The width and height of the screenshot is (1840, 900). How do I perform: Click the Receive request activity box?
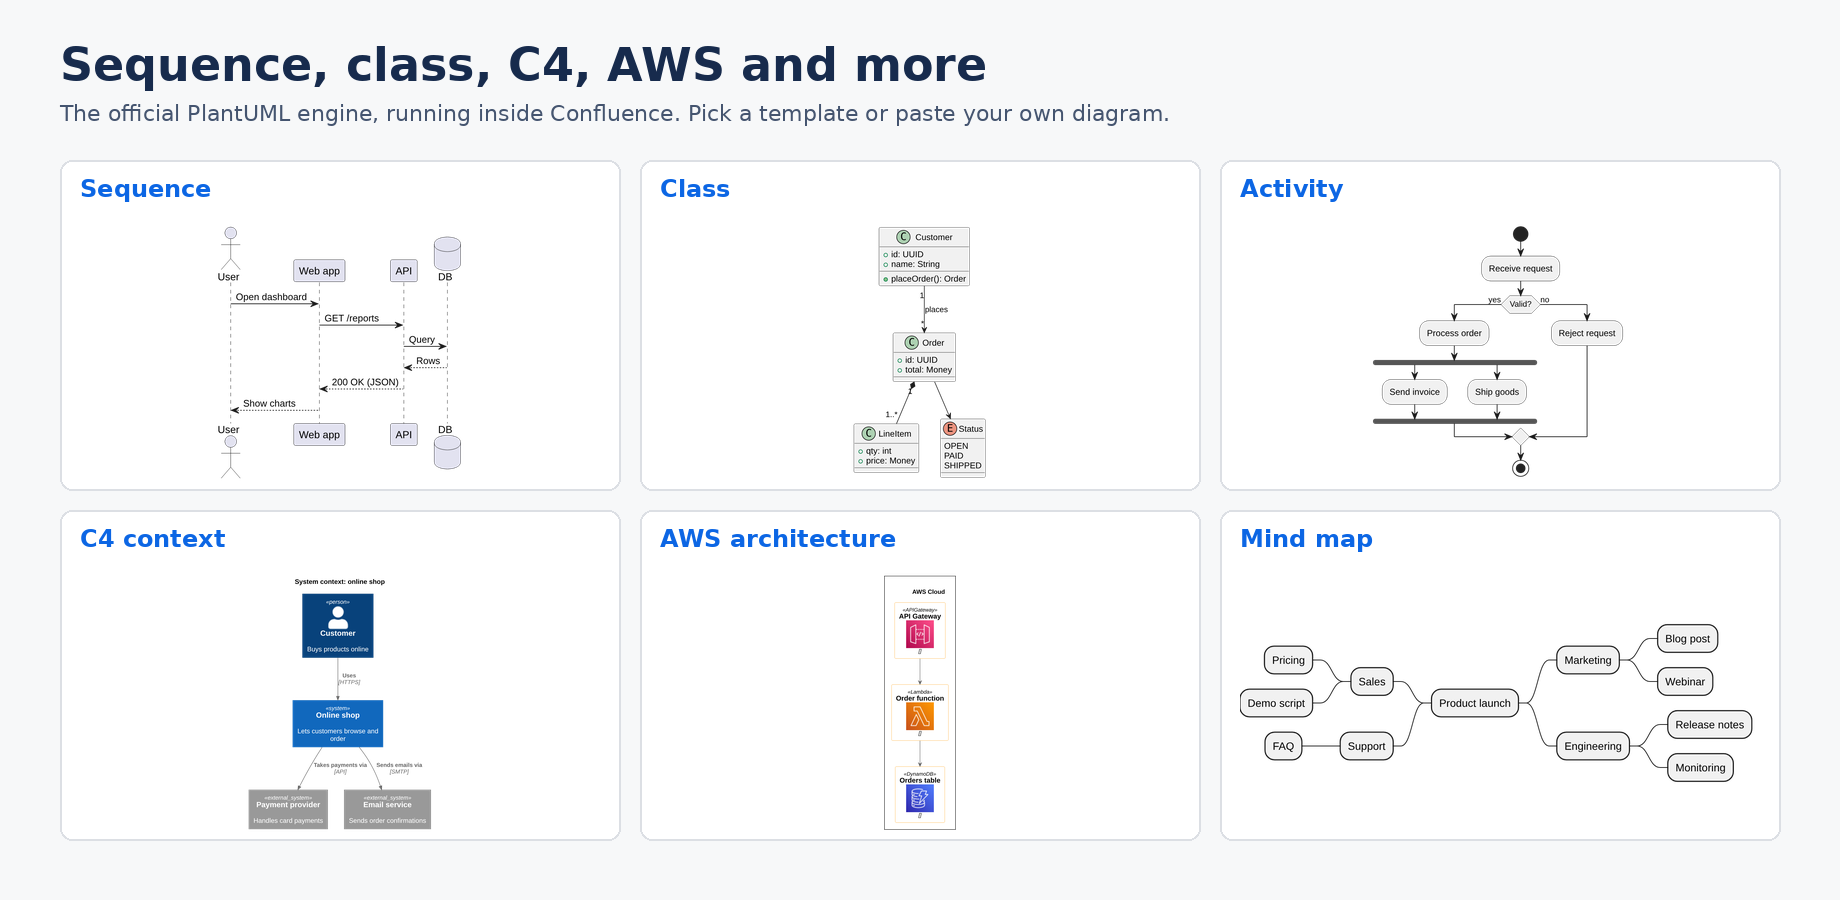(1520, 268)
